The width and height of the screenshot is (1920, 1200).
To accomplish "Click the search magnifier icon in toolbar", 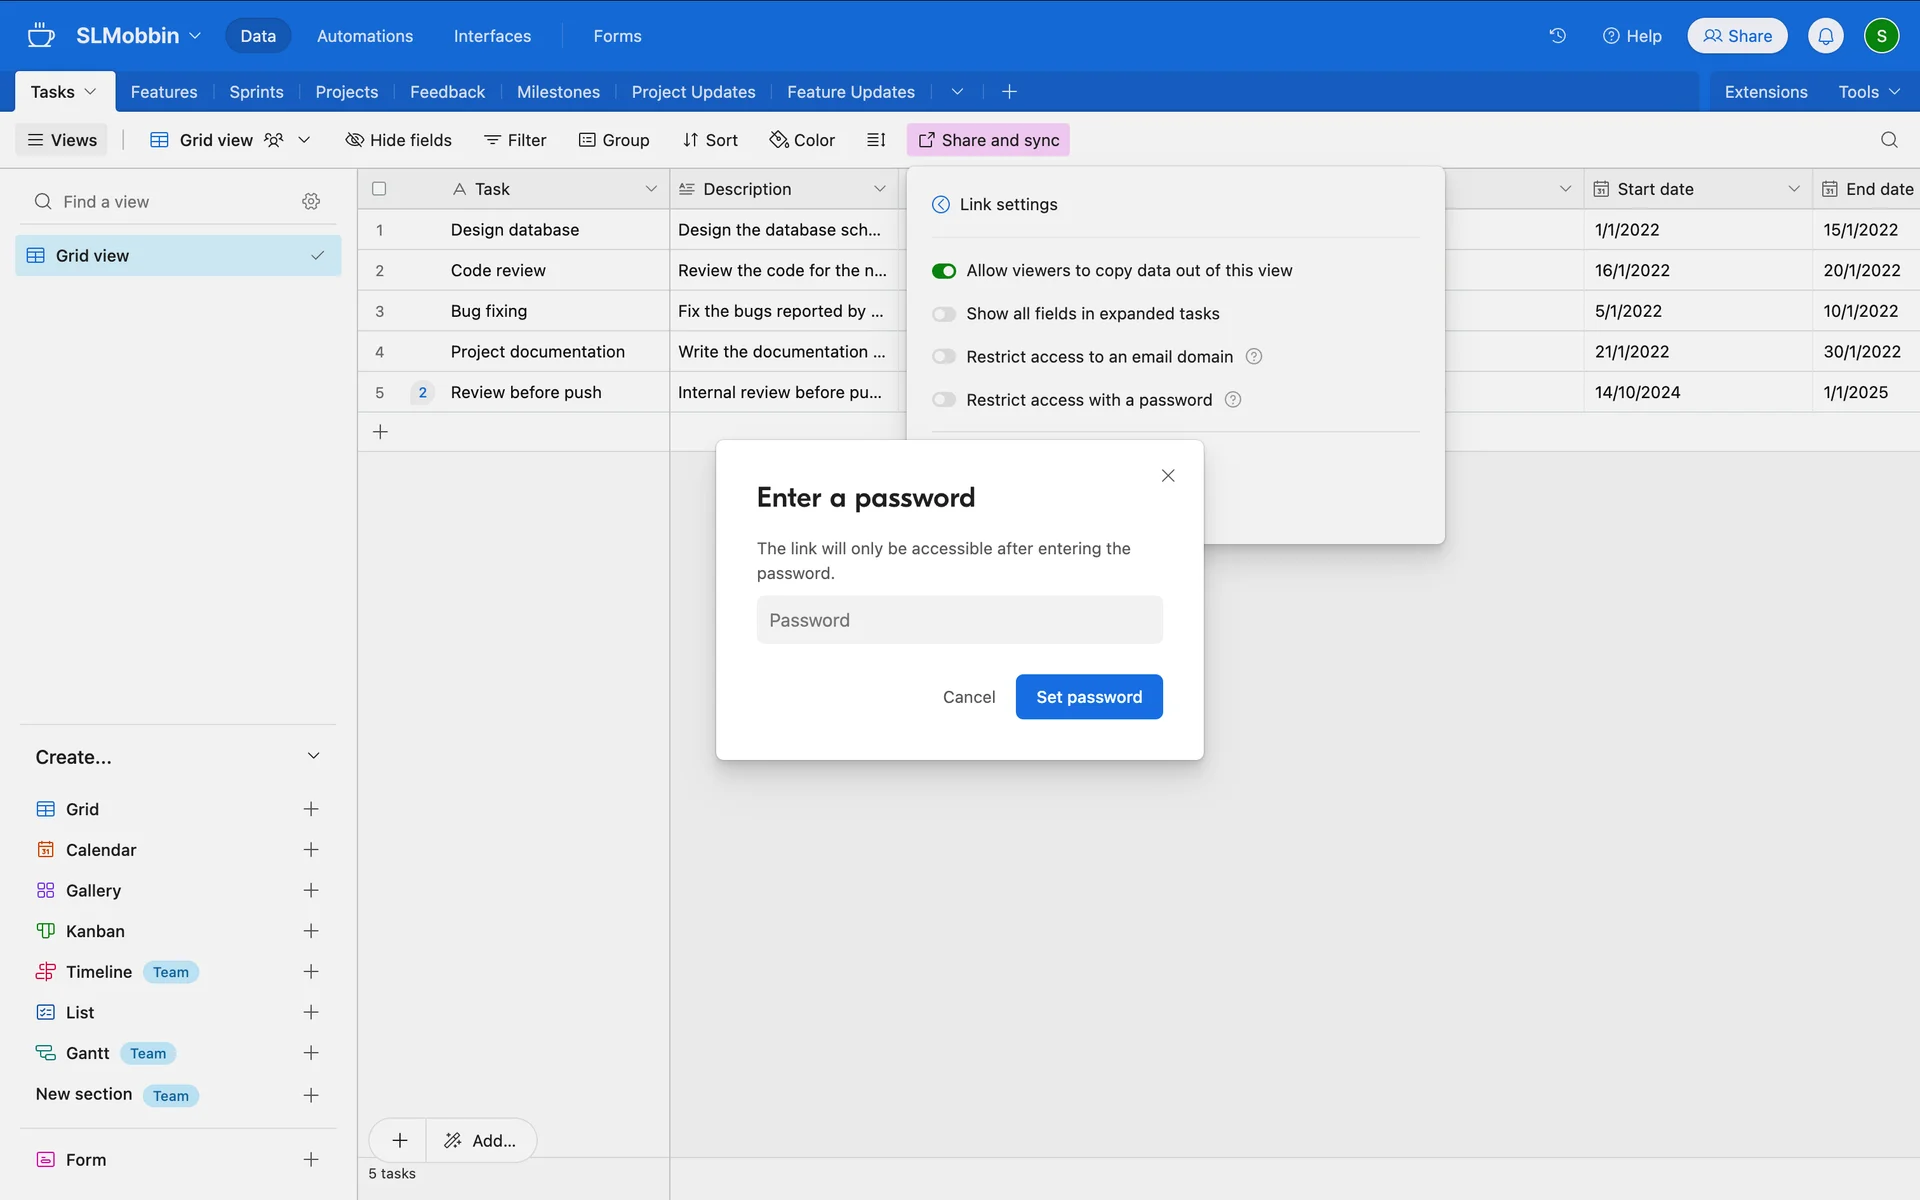I will [x=1888, y=140].
